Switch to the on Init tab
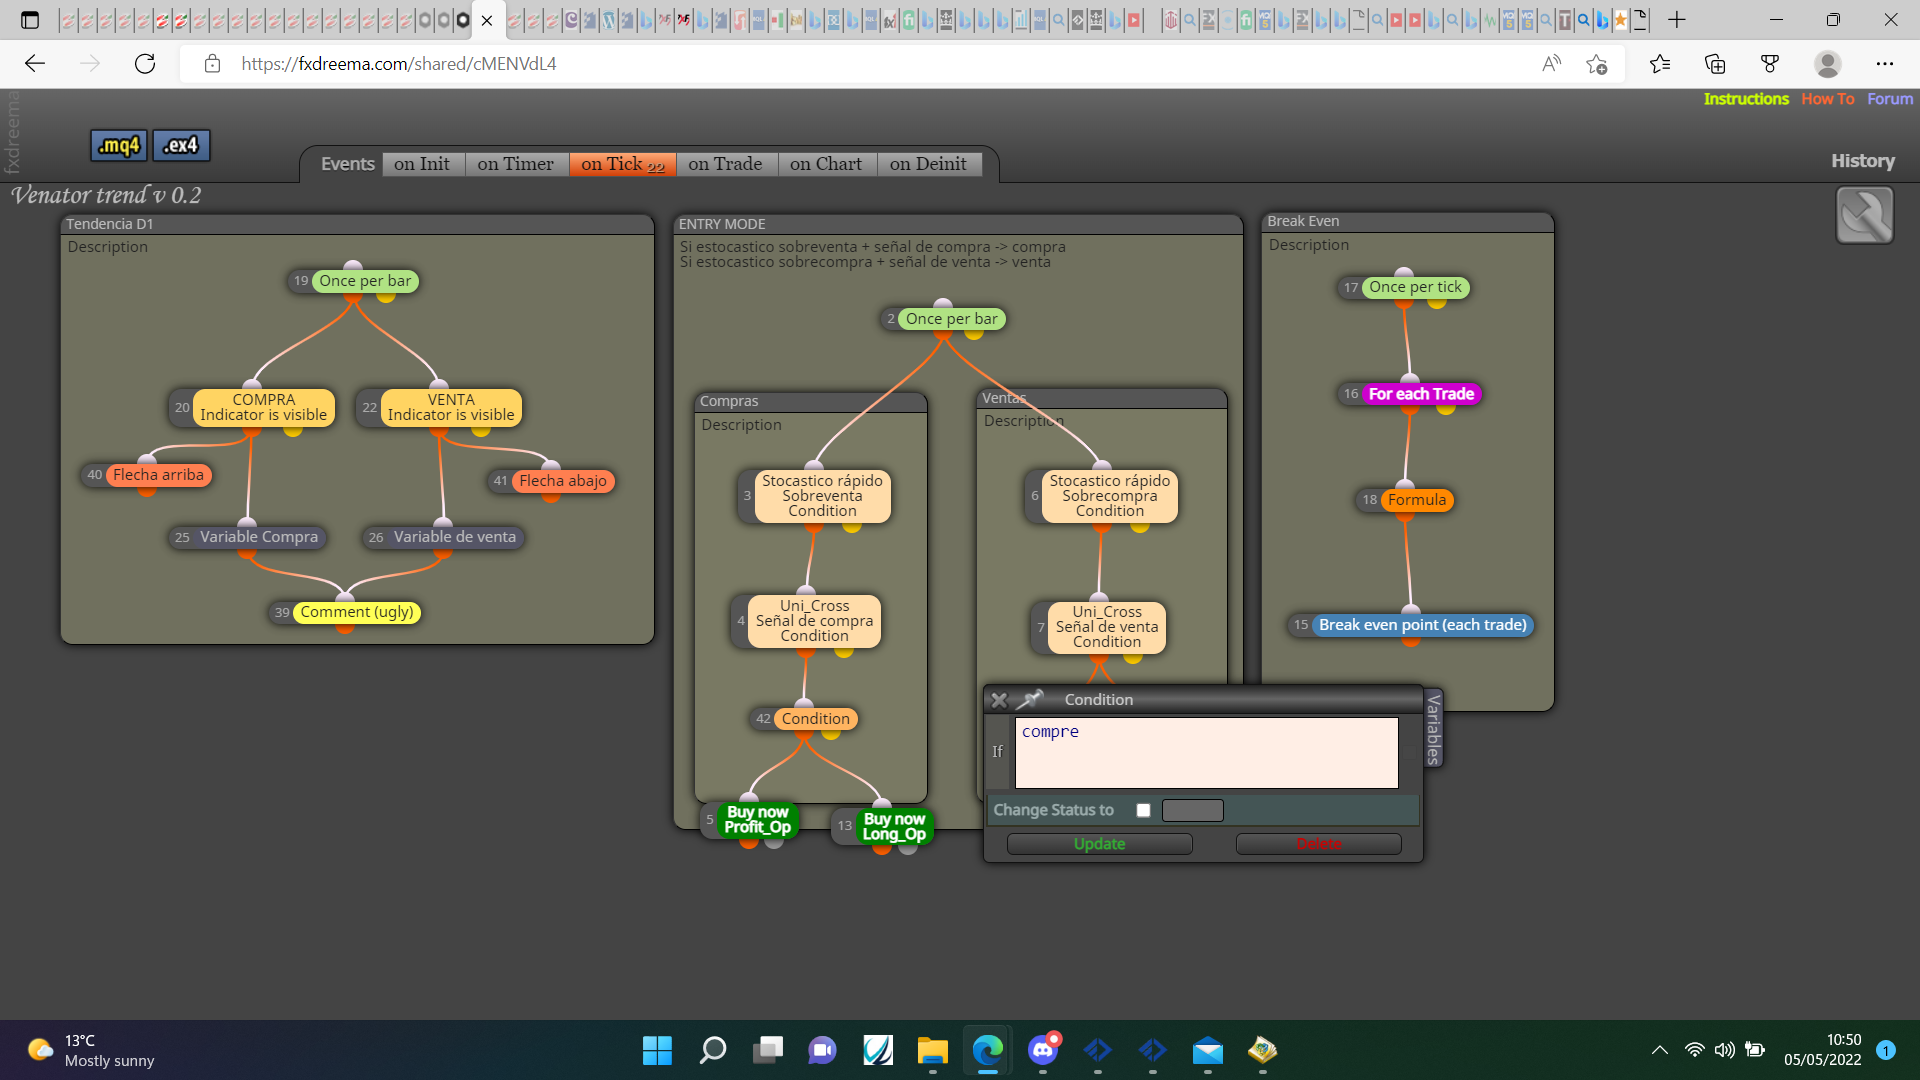Viewport: 1920px width, 1080px height. [x=422, y=164]
